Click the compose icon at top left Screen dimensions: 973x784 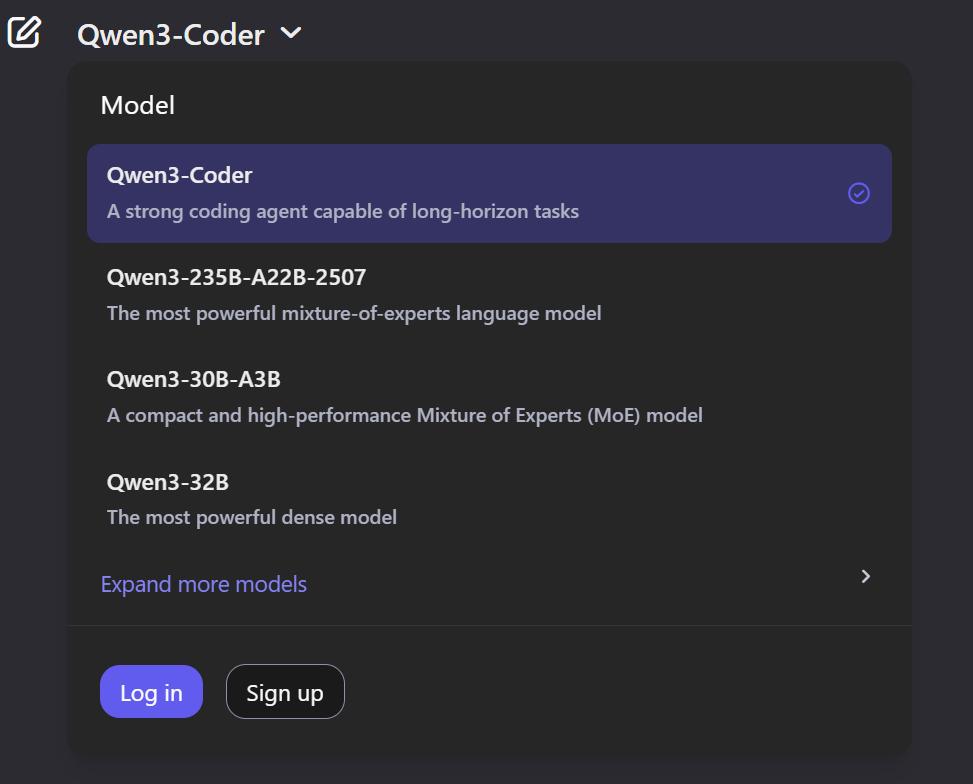click(22, 31)
